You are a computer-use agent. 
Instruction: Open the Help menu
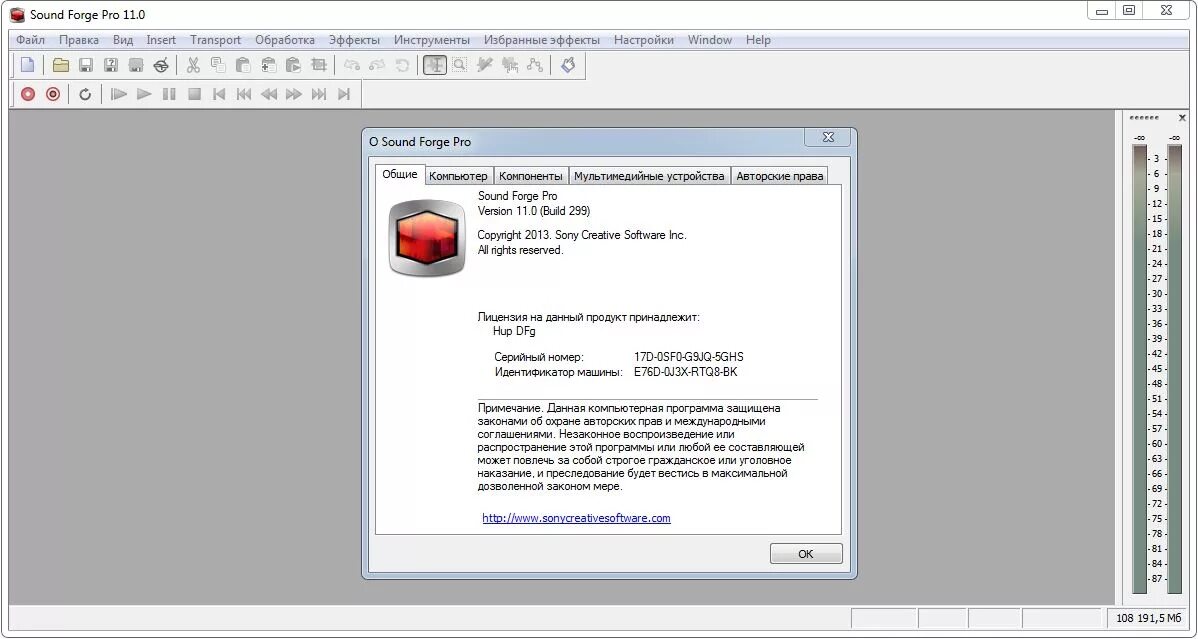758,40
